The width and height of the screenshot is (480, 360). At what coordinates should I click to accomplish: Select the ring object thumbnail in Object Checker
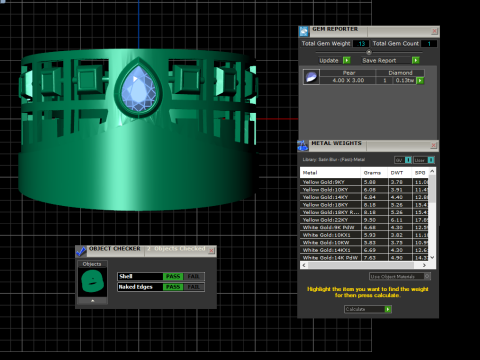coord(92,282)
